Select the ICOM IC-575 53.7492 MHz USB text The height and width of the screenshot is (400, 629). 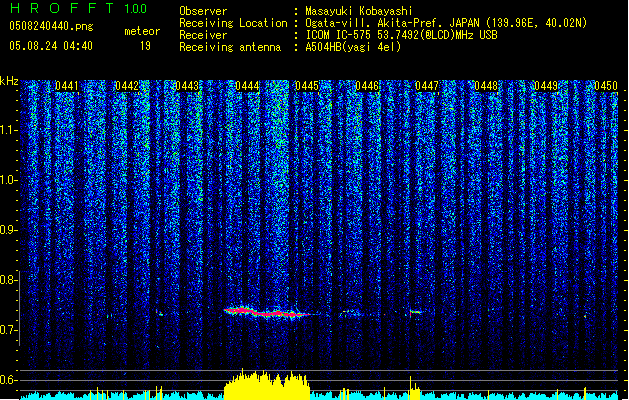coord(401,35)
